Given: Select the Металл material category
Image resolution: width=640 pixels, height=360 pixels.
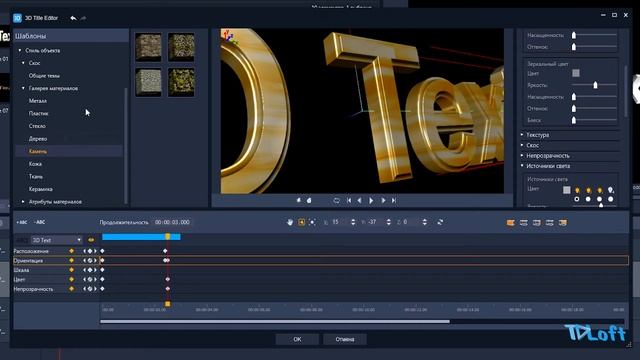Looking at the screenshot, I should 38,101.
